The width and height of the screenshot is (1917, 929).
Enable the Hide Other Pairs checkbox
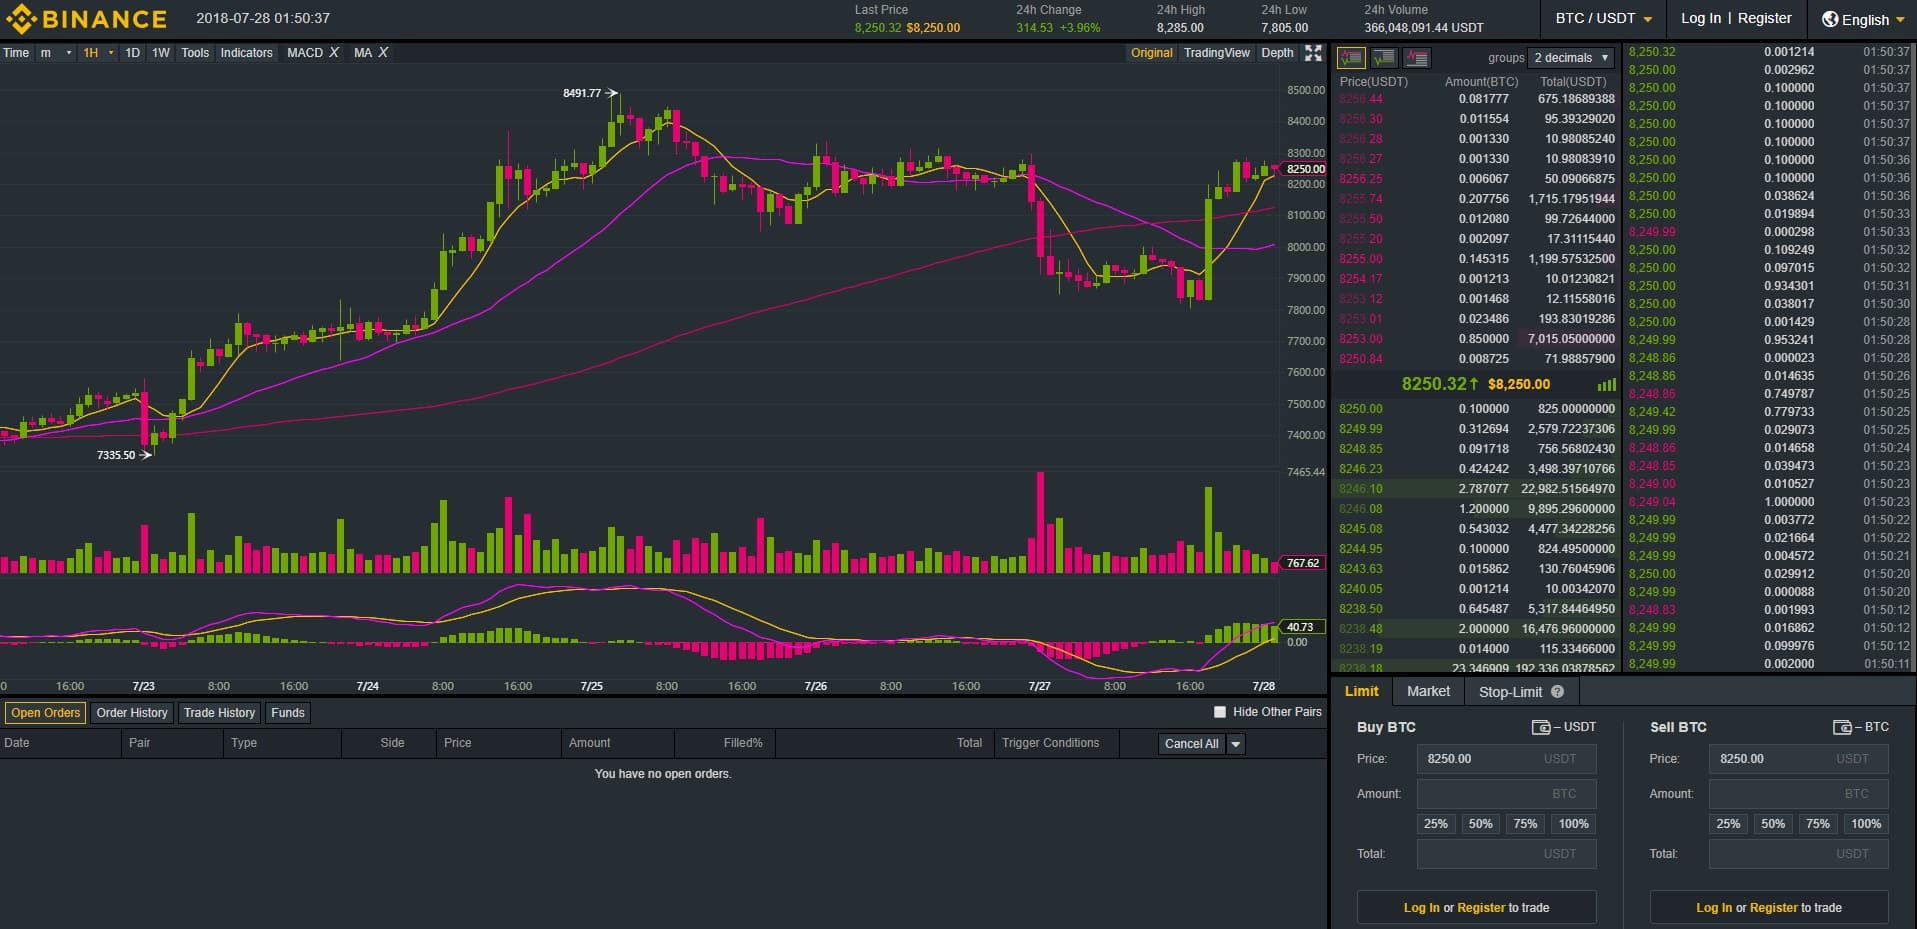[x=1219, y=712]
